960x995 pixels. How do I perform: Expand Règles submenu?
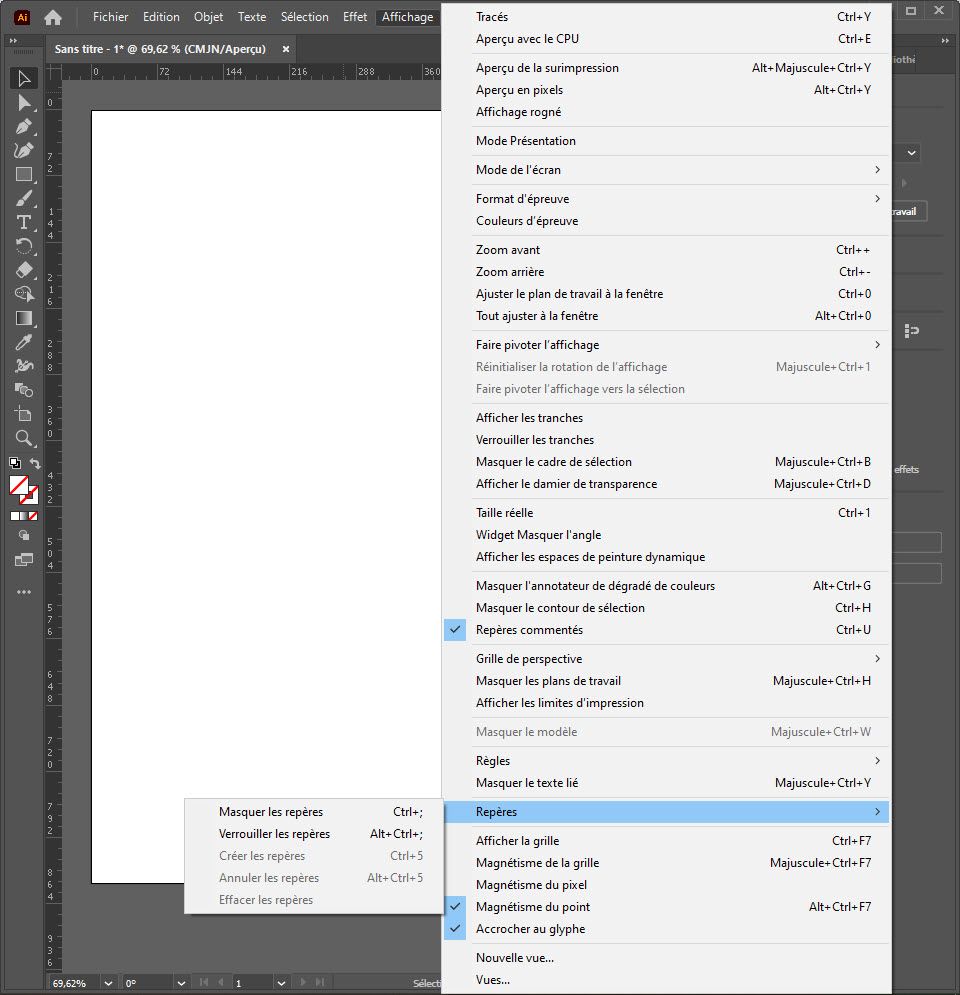[666, 761]
